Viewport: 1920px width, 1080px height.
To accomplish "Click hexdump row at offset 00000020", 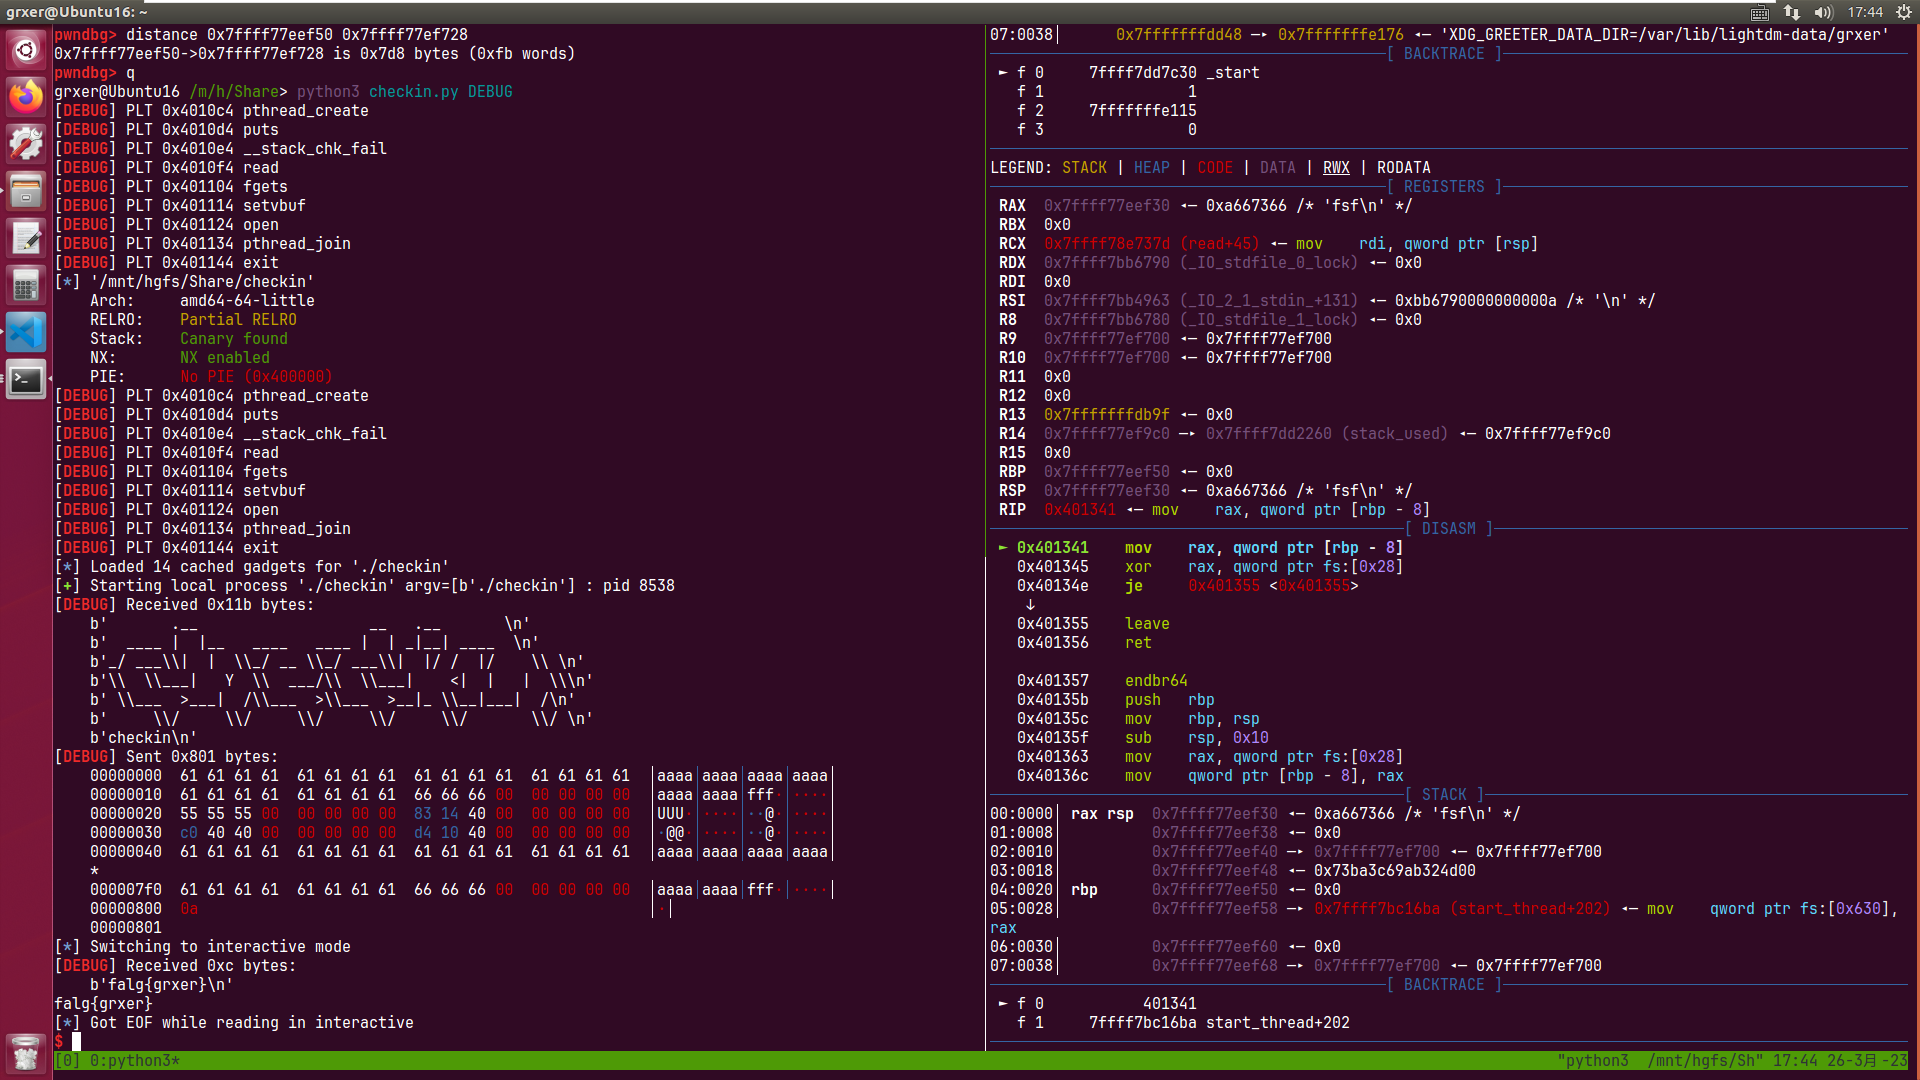I will click(x=460, y=814).
